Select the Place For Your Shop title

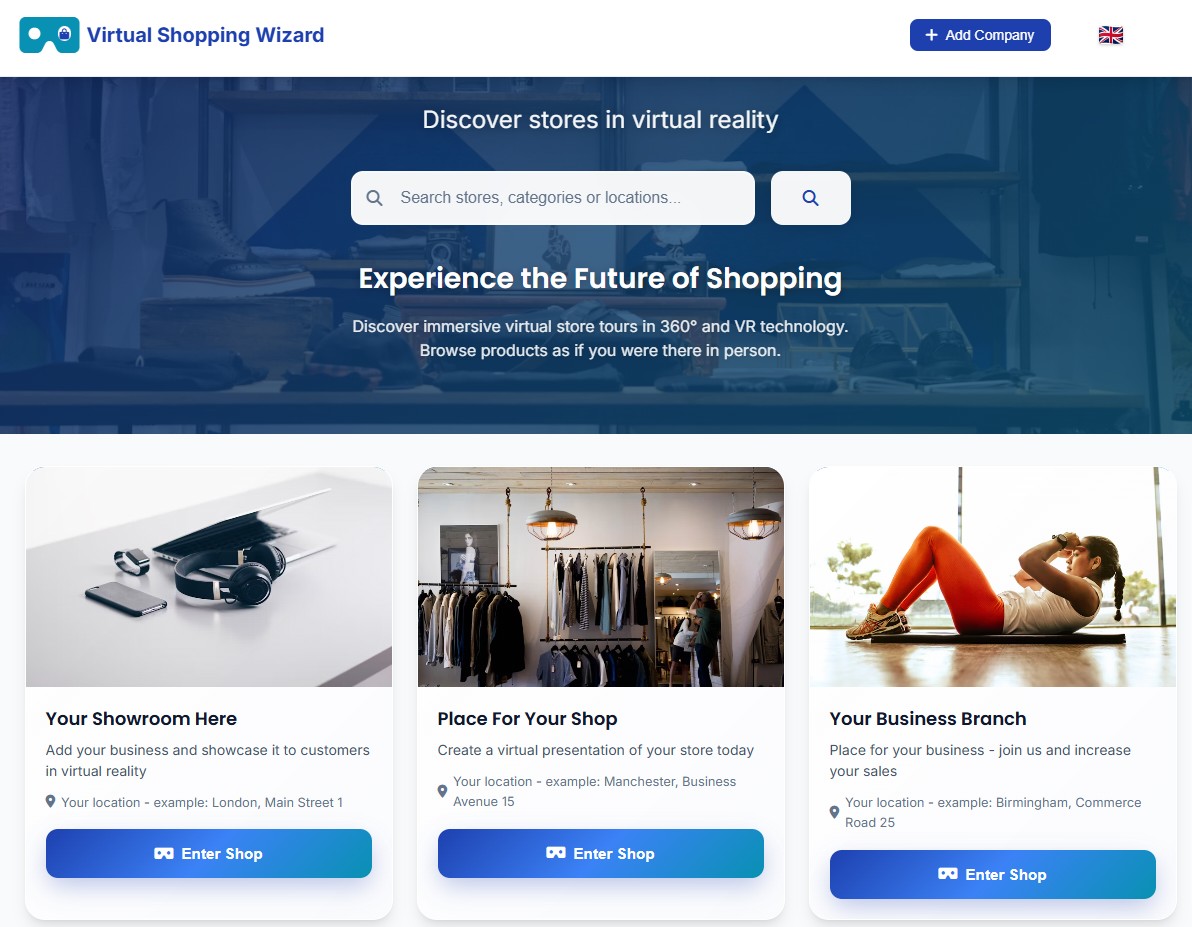(527, 719)
